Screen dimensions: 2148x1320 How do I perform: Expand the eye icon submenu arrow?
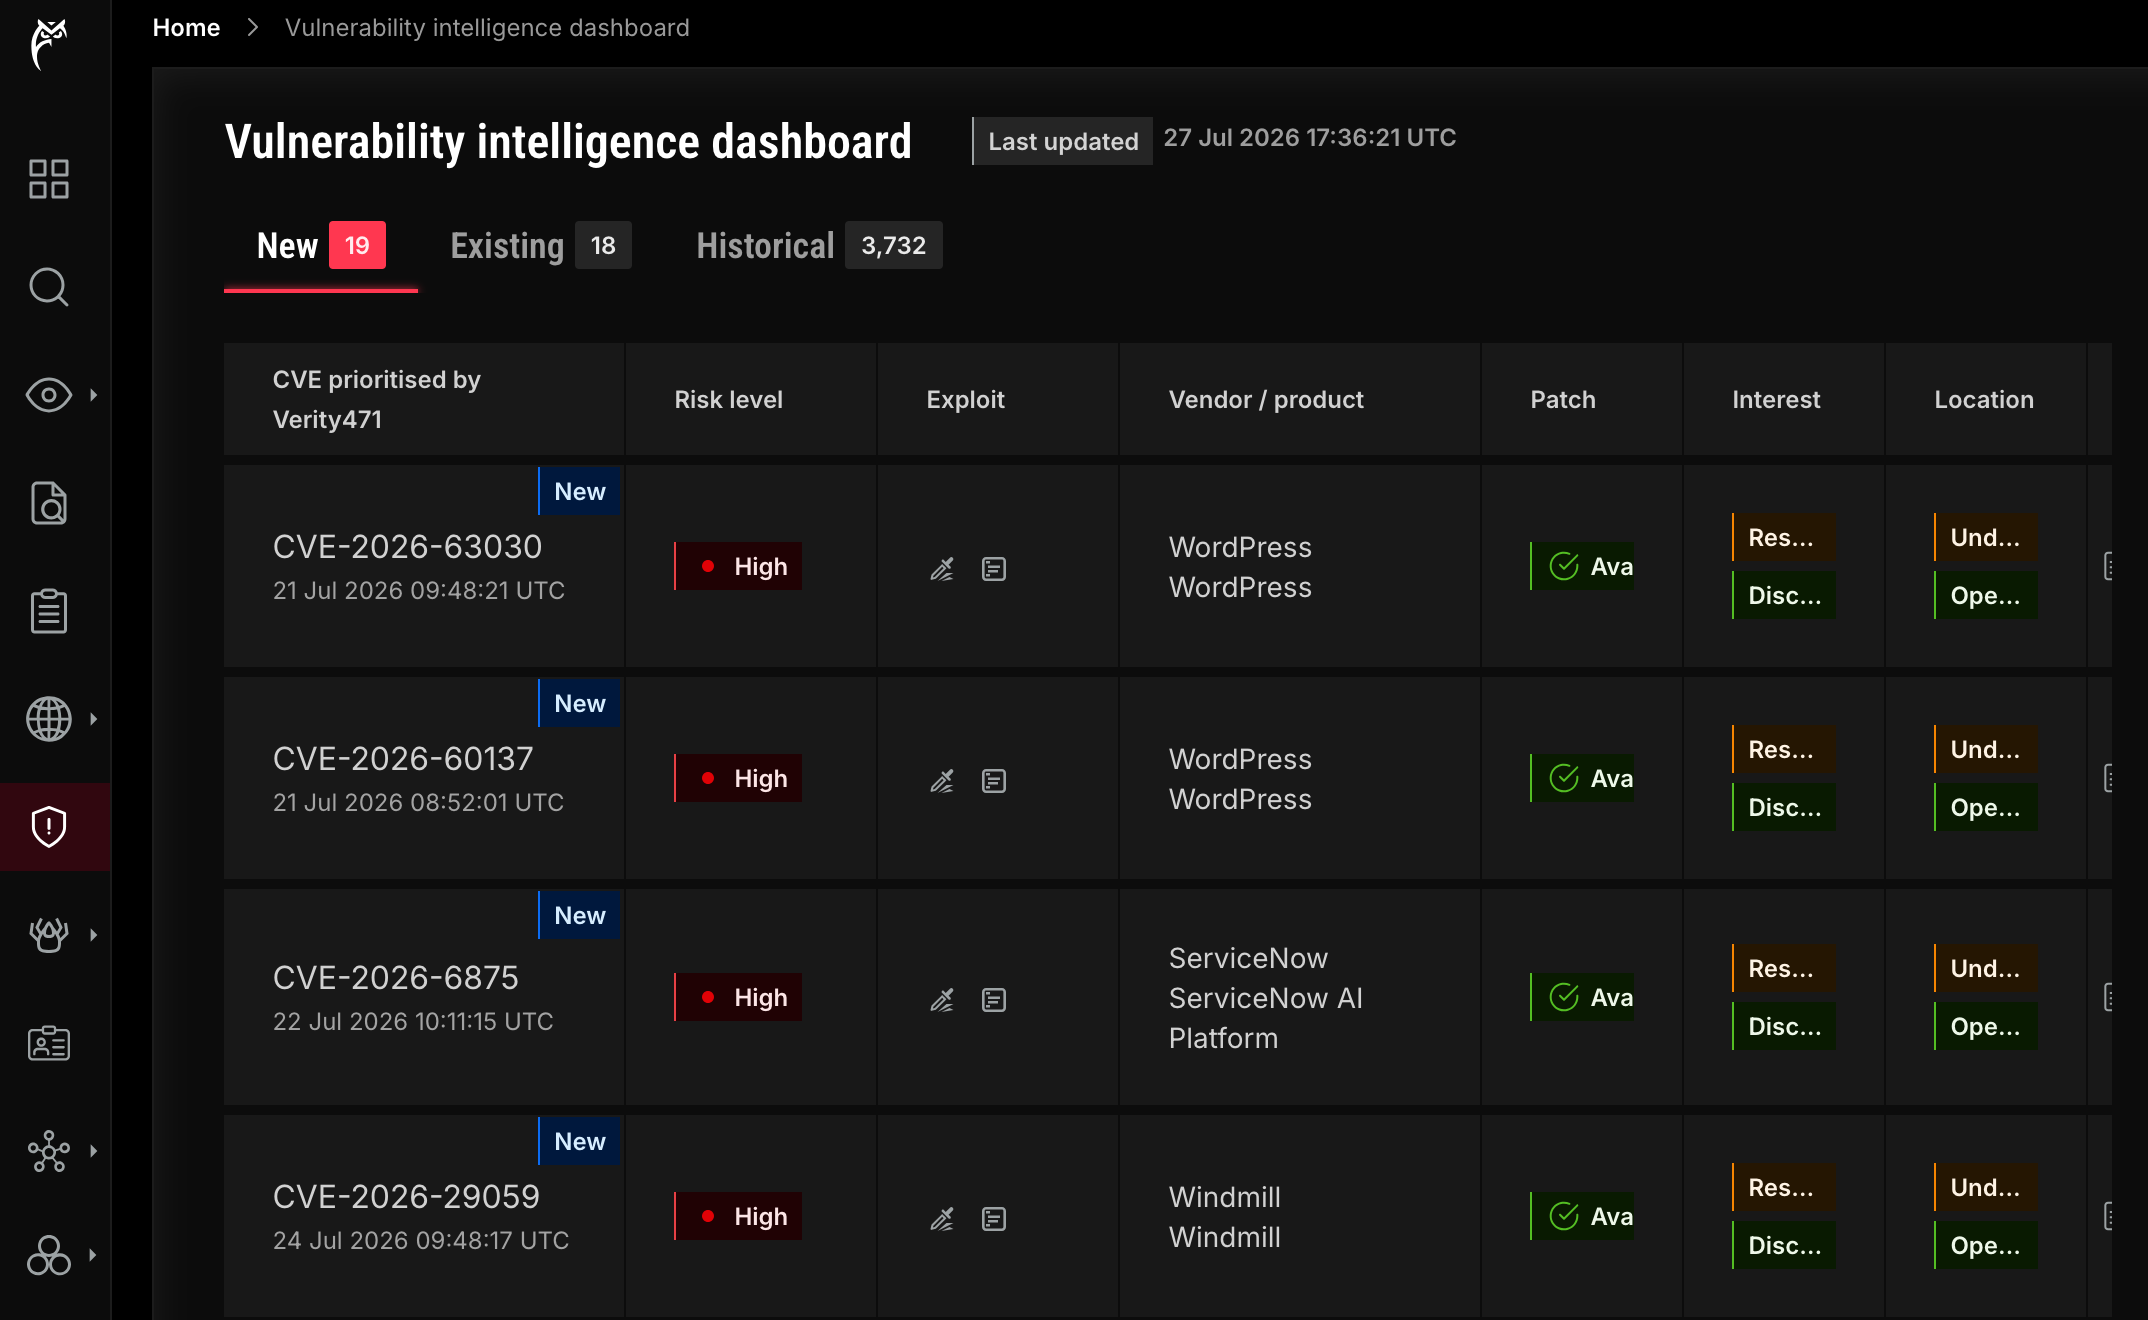click(93, 395)
